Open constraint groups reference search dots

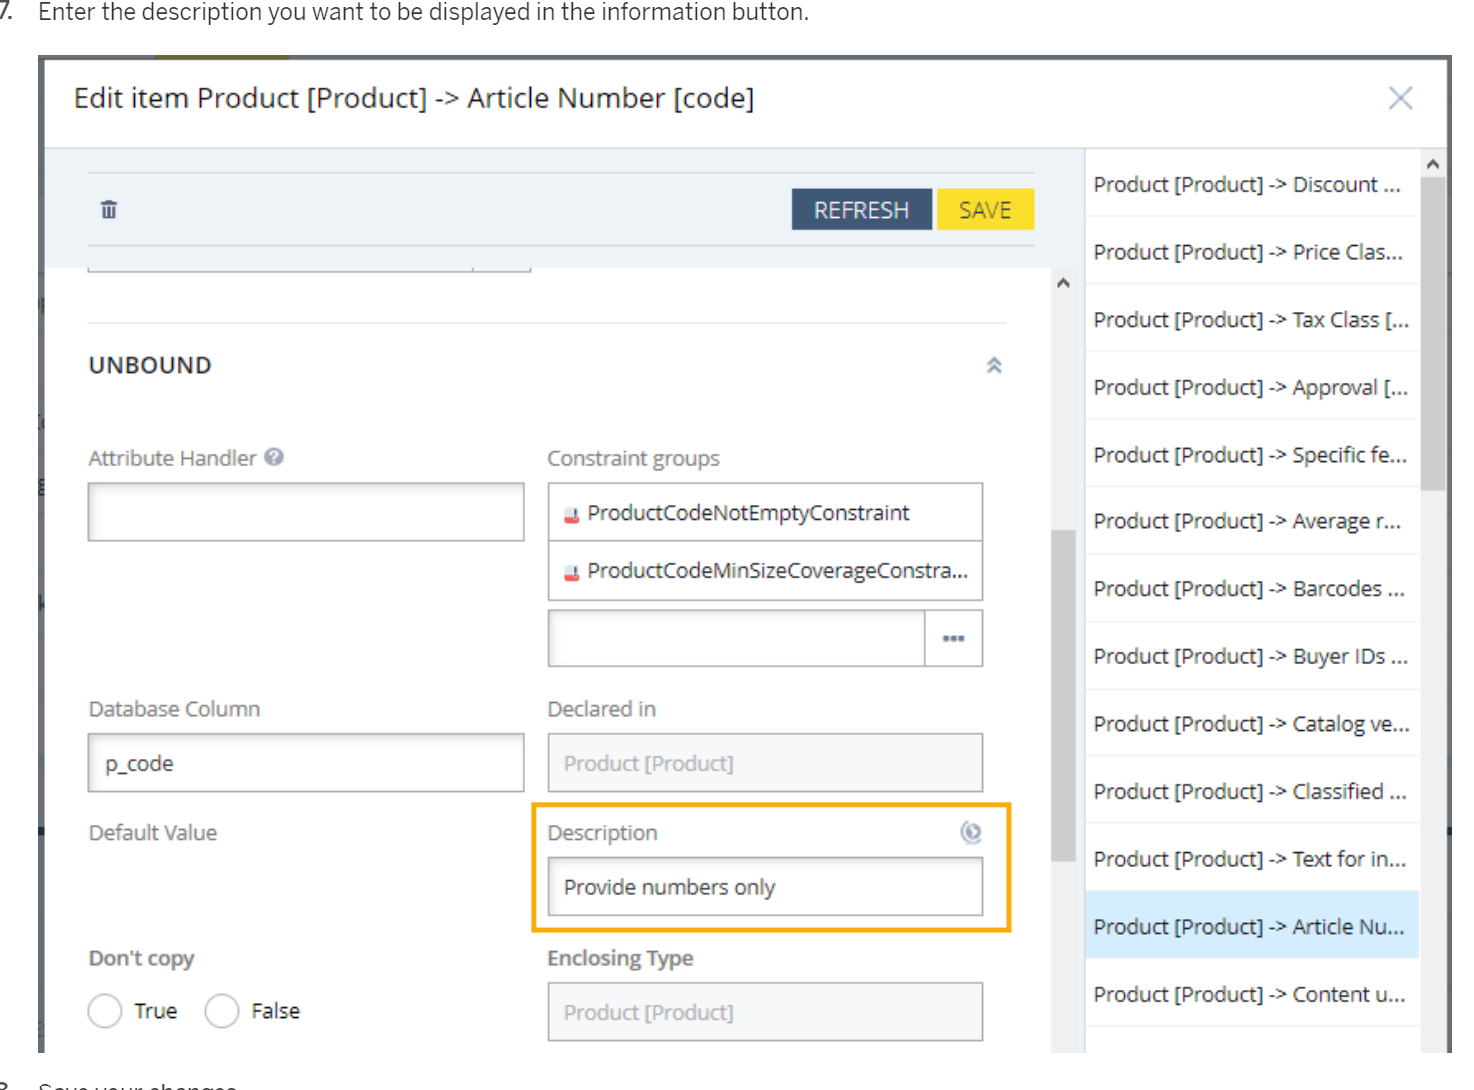point(954,638)
